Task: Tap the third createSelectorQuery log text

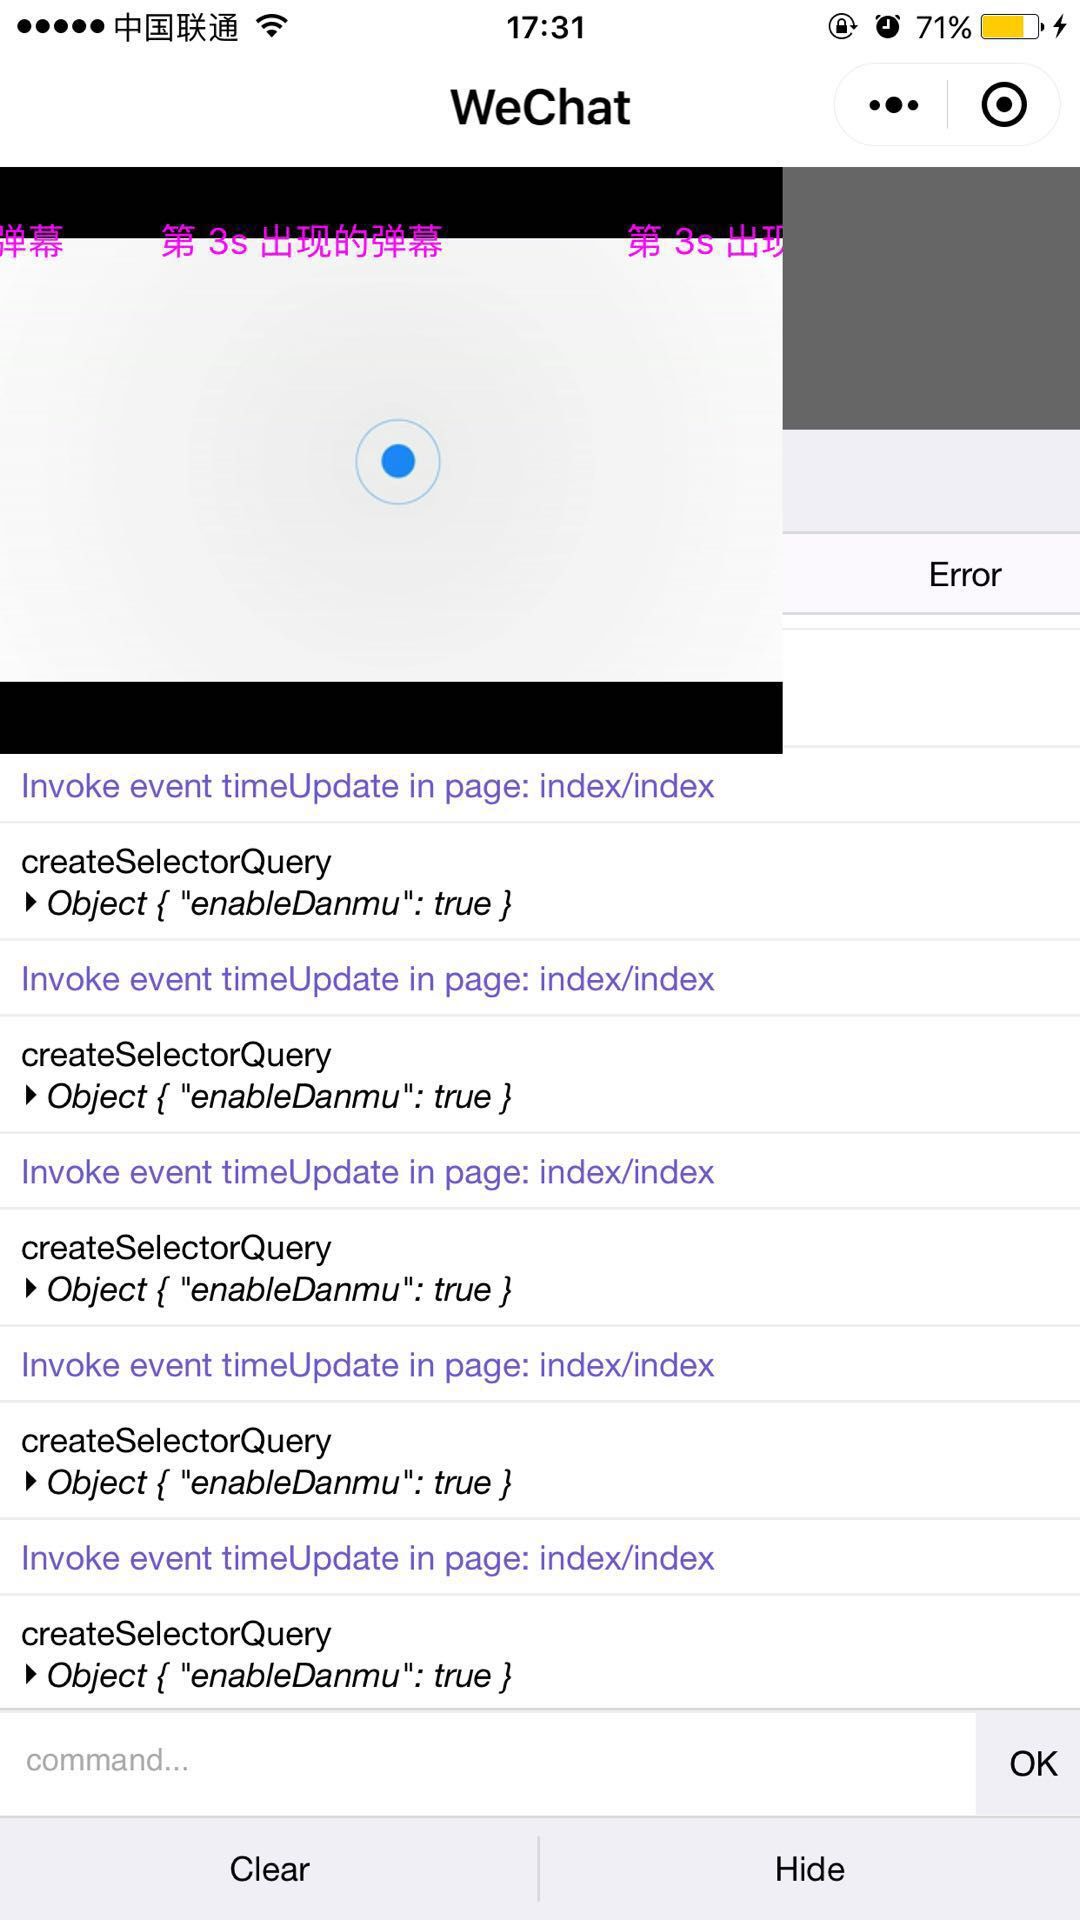Action: pyautogui.click(x=176, y=1247)
